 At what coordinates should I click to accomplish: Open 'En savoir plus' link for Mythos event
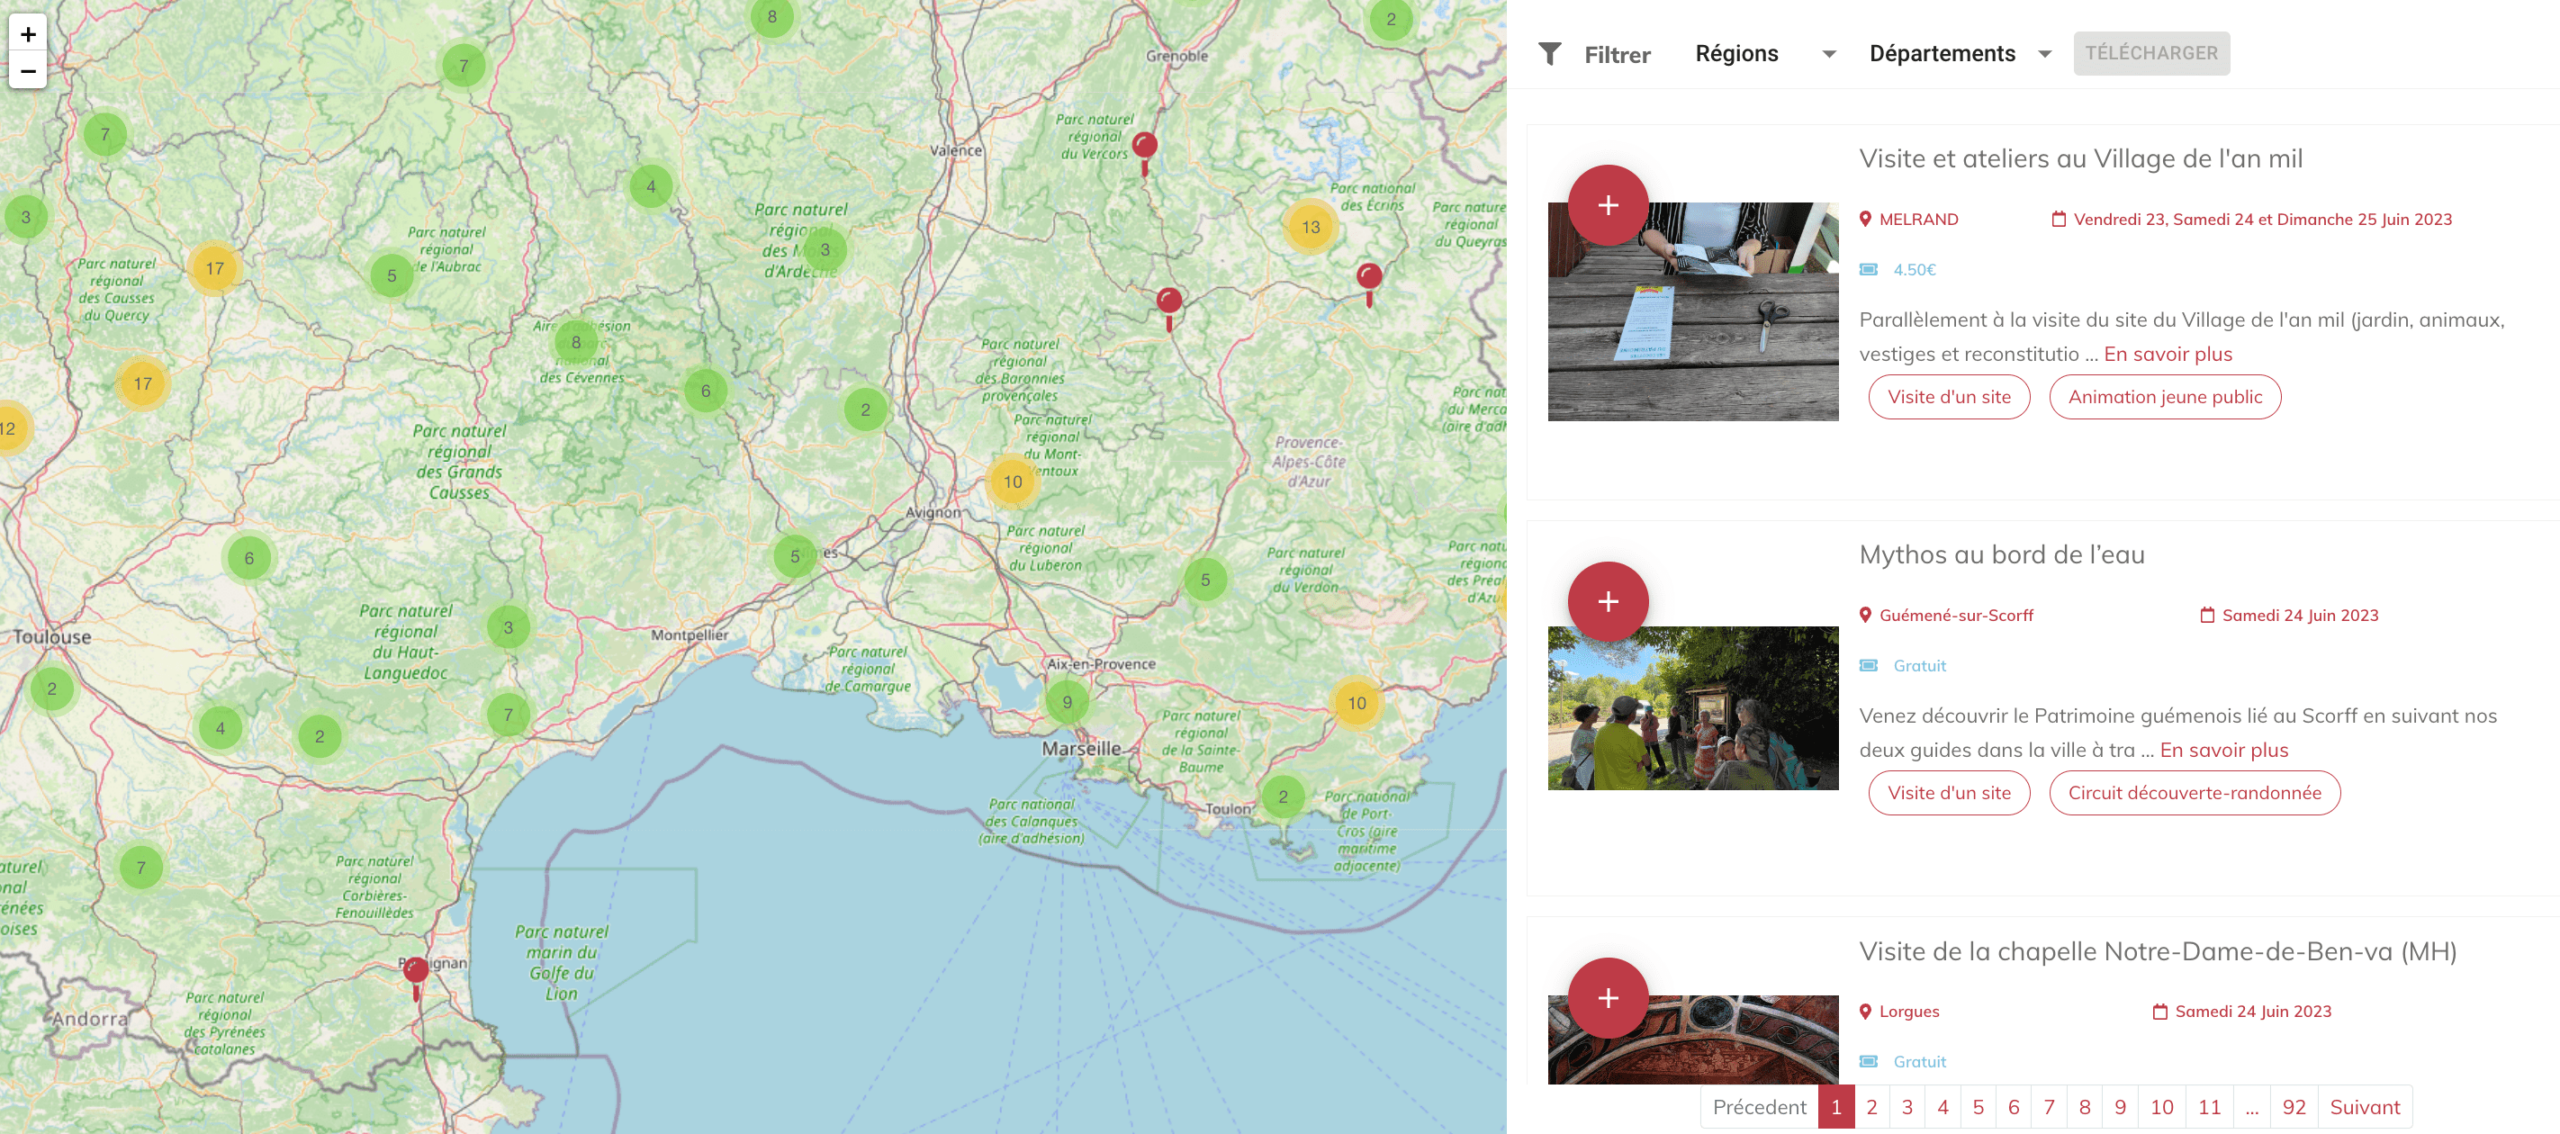point(2223,750)
